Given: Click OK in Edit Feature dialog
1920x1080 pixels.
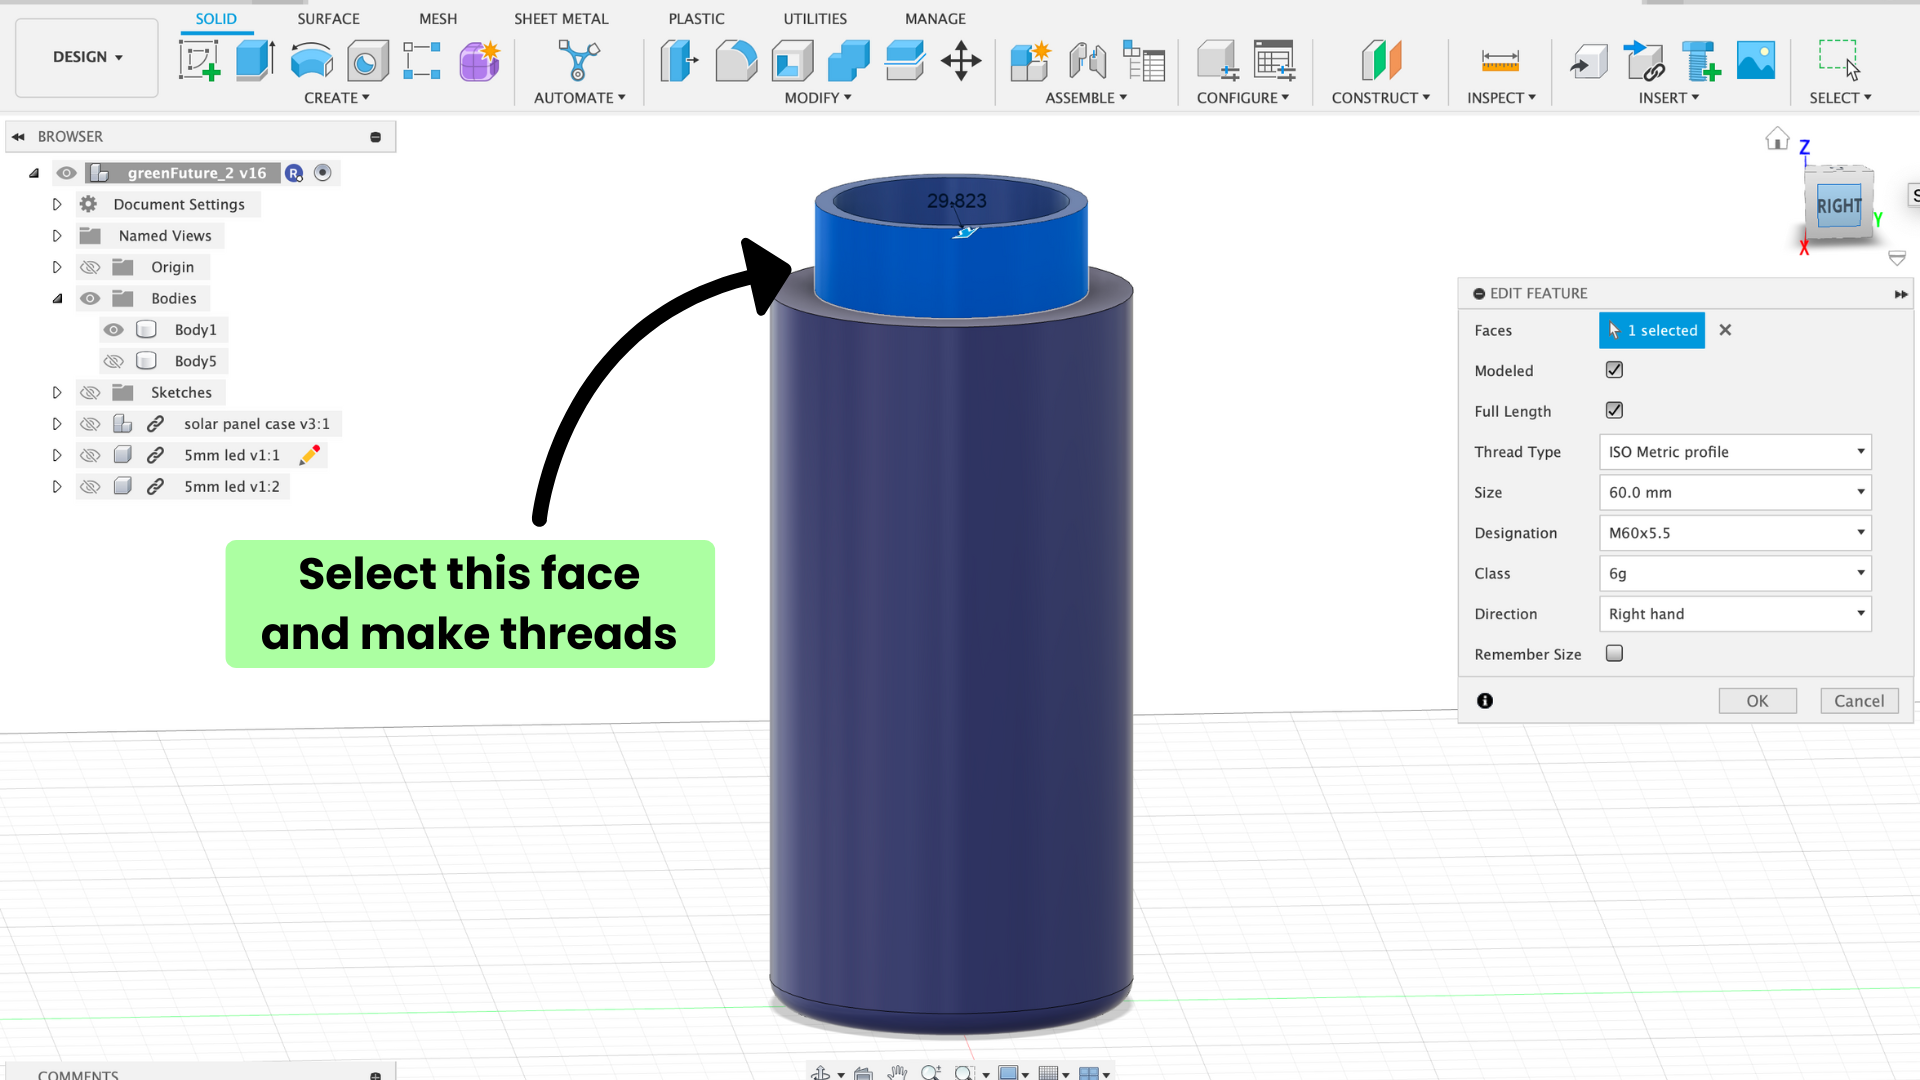Looking at the screenshot, I should pos(1757,701).
